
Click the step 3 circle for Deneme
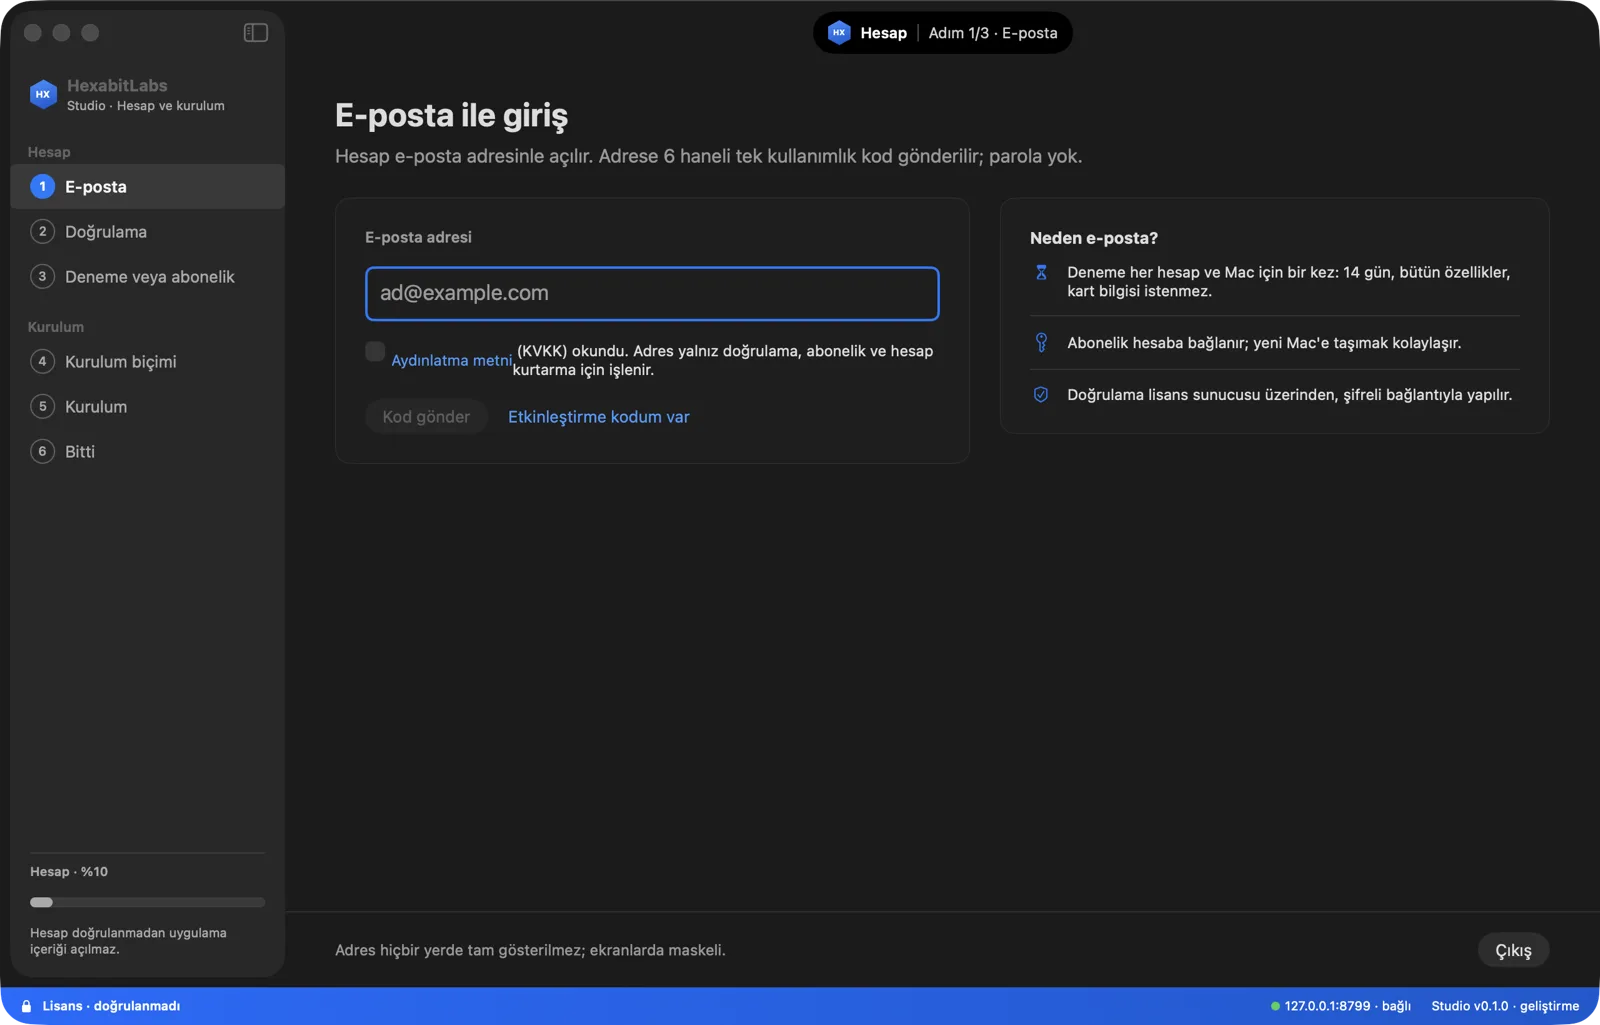click(x=42, y=277)
